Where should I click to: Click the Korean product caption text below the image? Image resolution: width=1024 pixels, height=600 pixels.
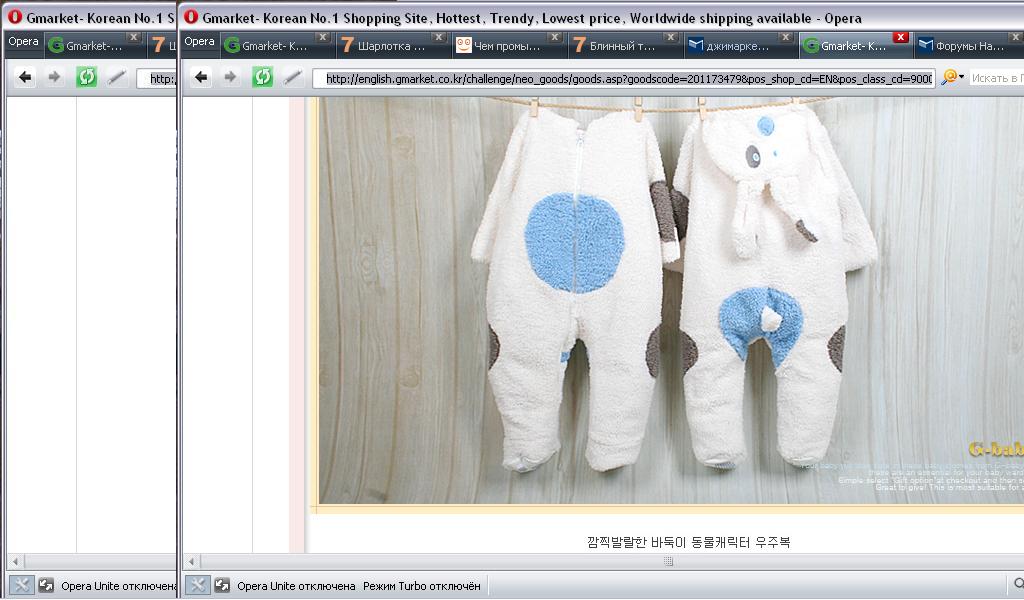pos(688,542)
